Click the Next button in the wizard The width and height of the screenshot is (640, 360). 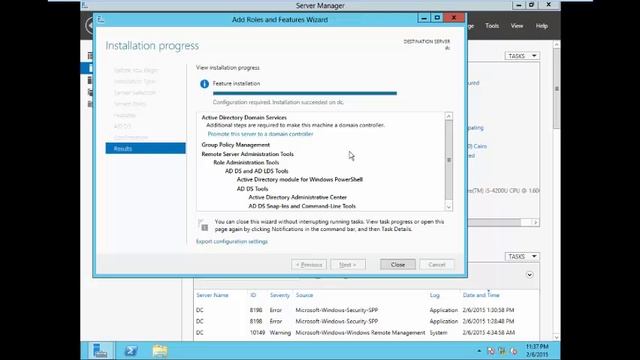click(348, 264)
